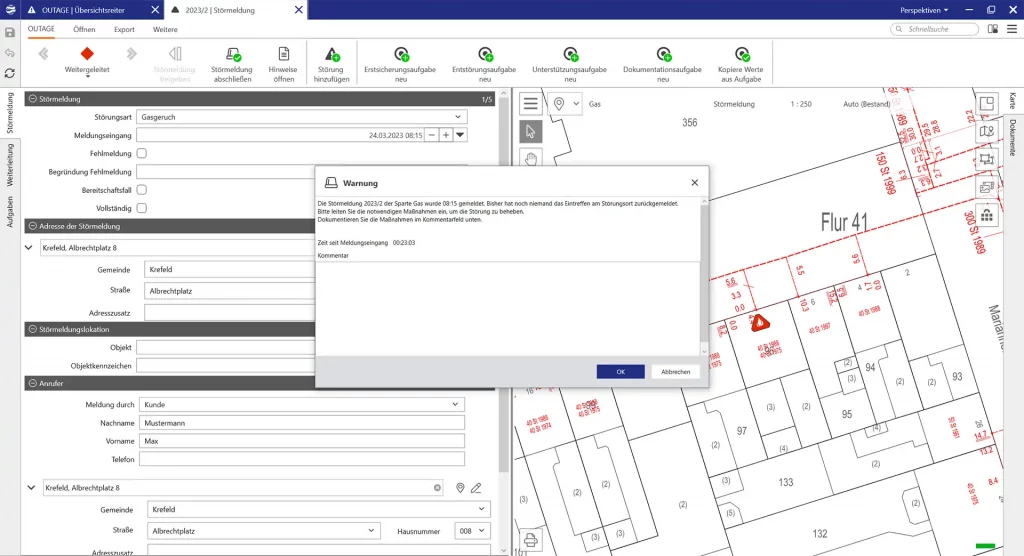Screen dimensions: 1024x556
Task: Click Störung hinzufügen icon
Action: [x=331, y=55]
